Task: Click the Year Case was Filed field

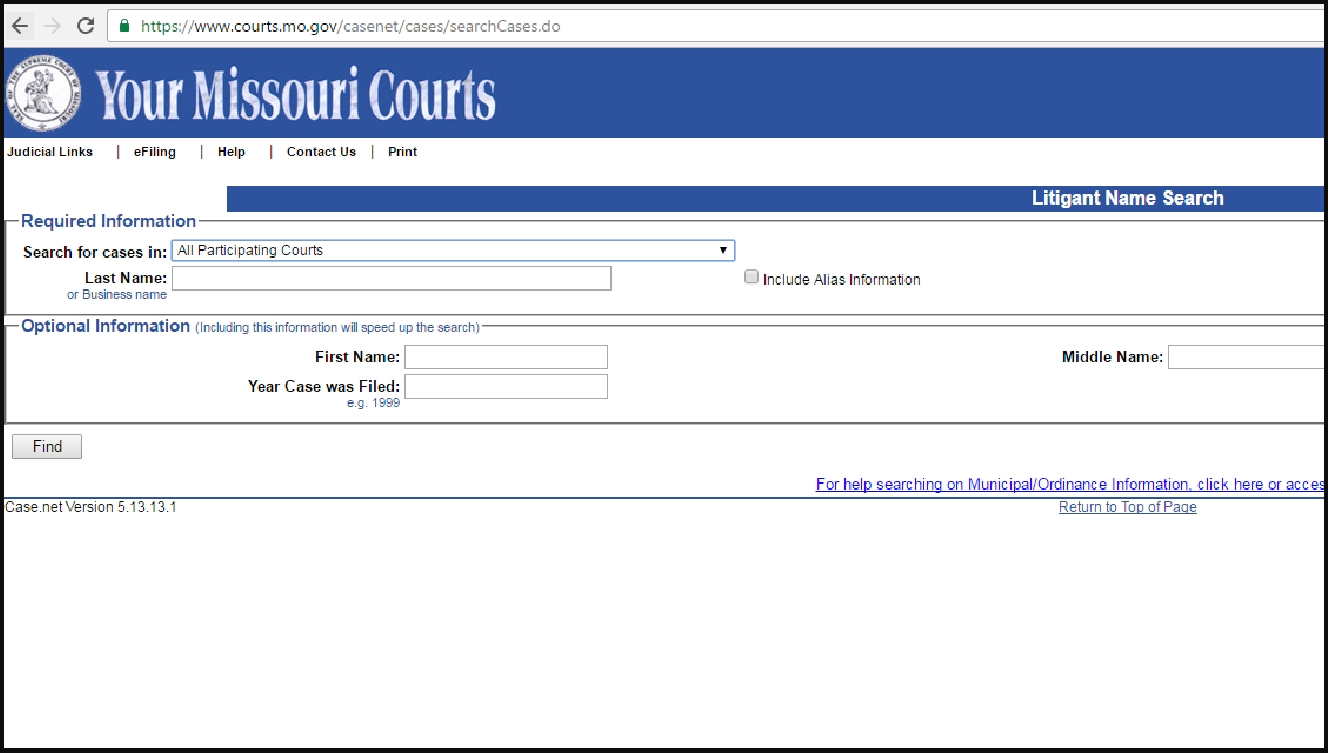Action: (x=505, y=386)
